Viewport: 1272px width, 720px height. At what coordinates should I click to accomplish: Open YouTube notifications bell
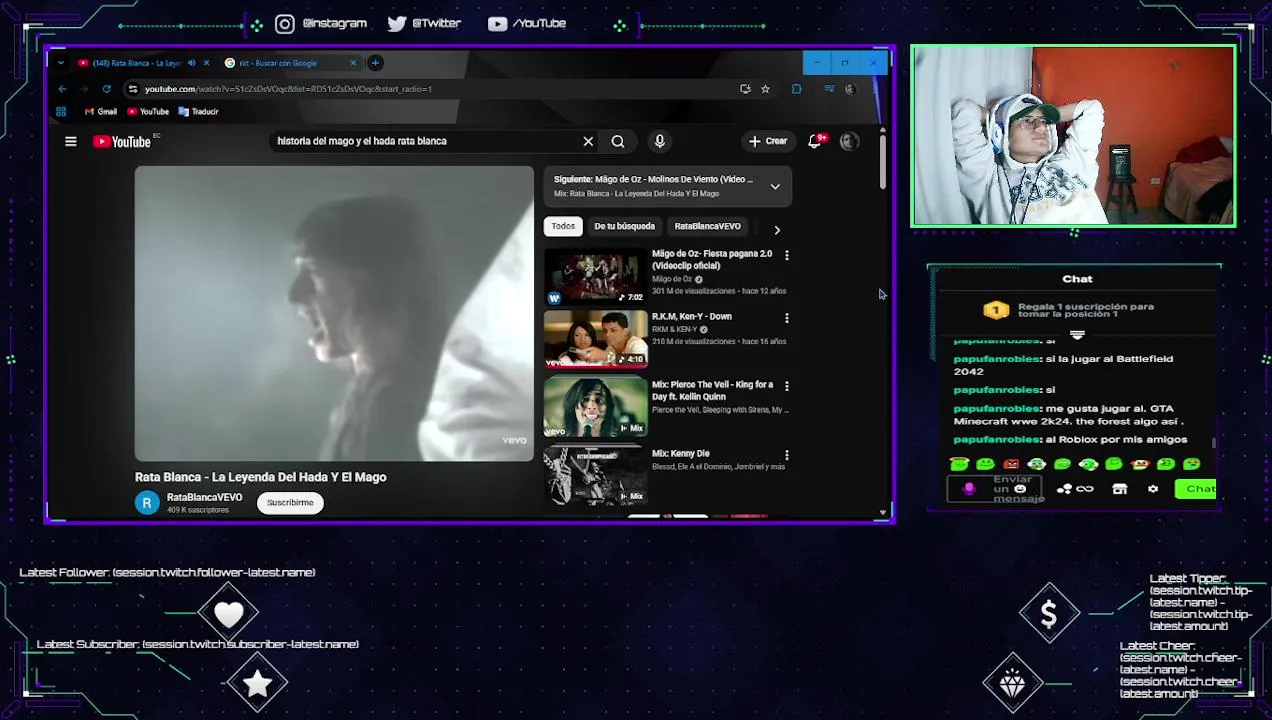[815, 142]
